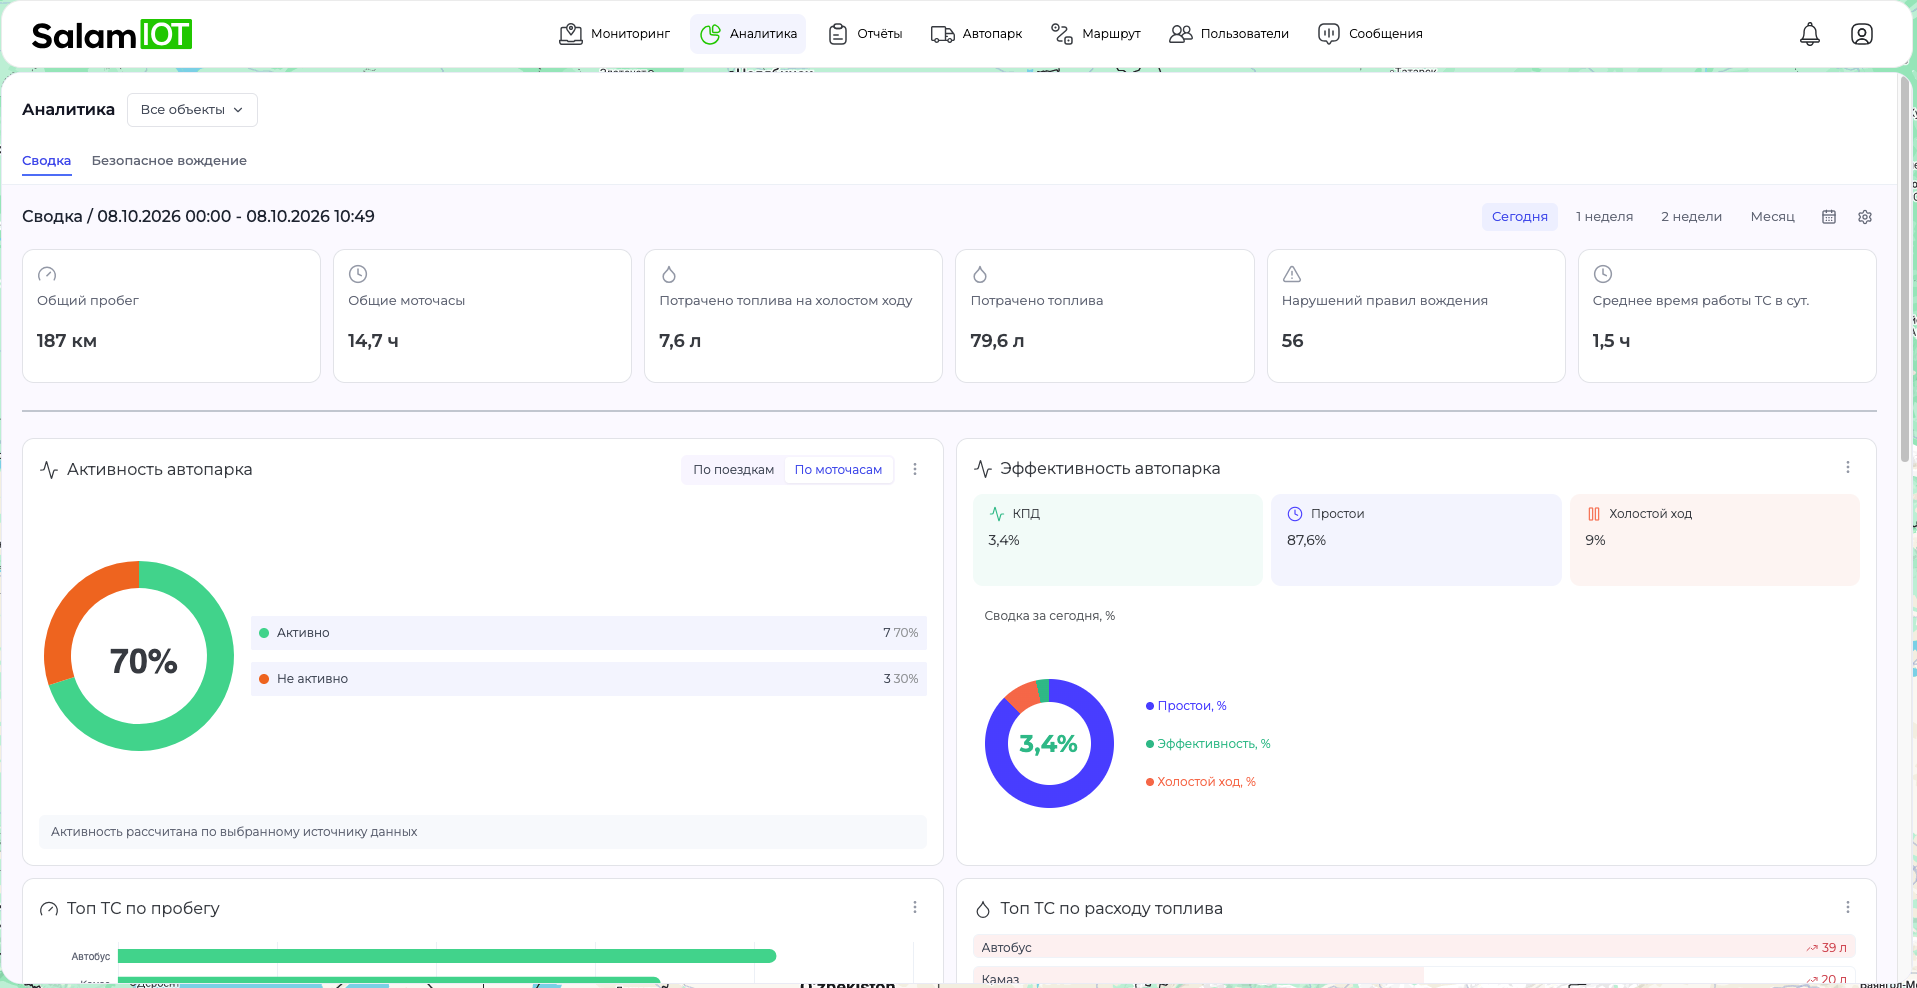Open top fuel consumption widget menu
Viewport: 1917px width, 988px height.
click(1847, 907)
